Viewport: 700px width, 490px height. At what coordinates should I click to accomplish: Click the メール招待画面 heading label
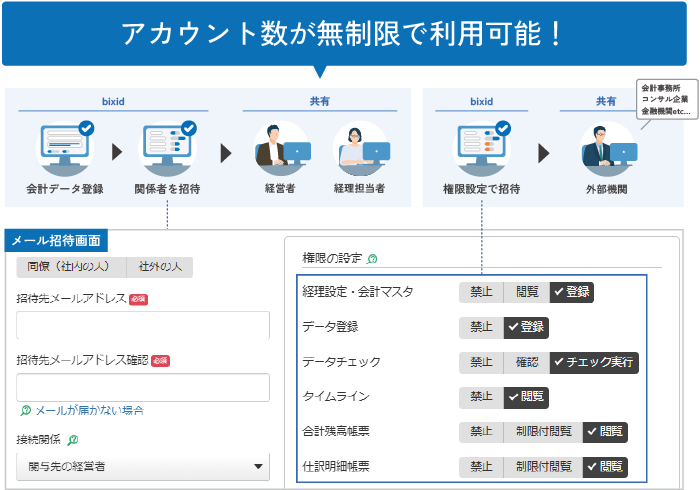[x=56, y=241]
